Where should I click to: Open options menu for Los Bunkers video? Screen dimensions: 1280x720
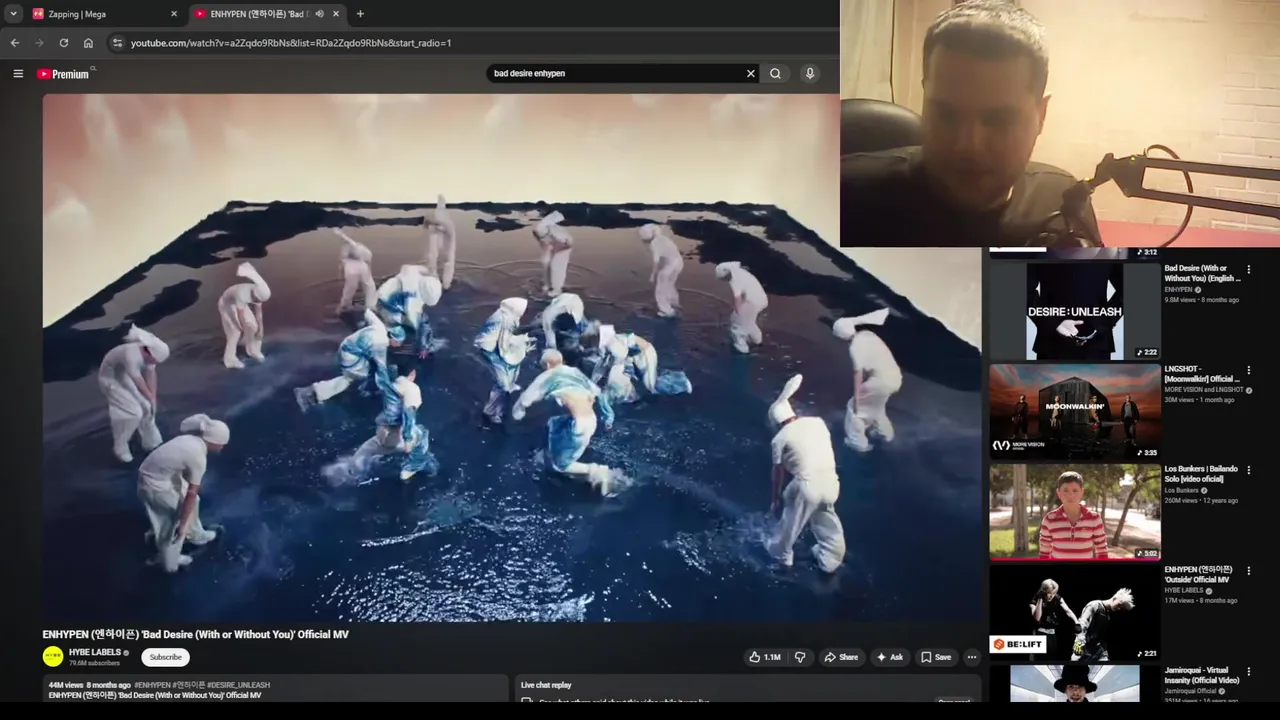(1248, 470)
